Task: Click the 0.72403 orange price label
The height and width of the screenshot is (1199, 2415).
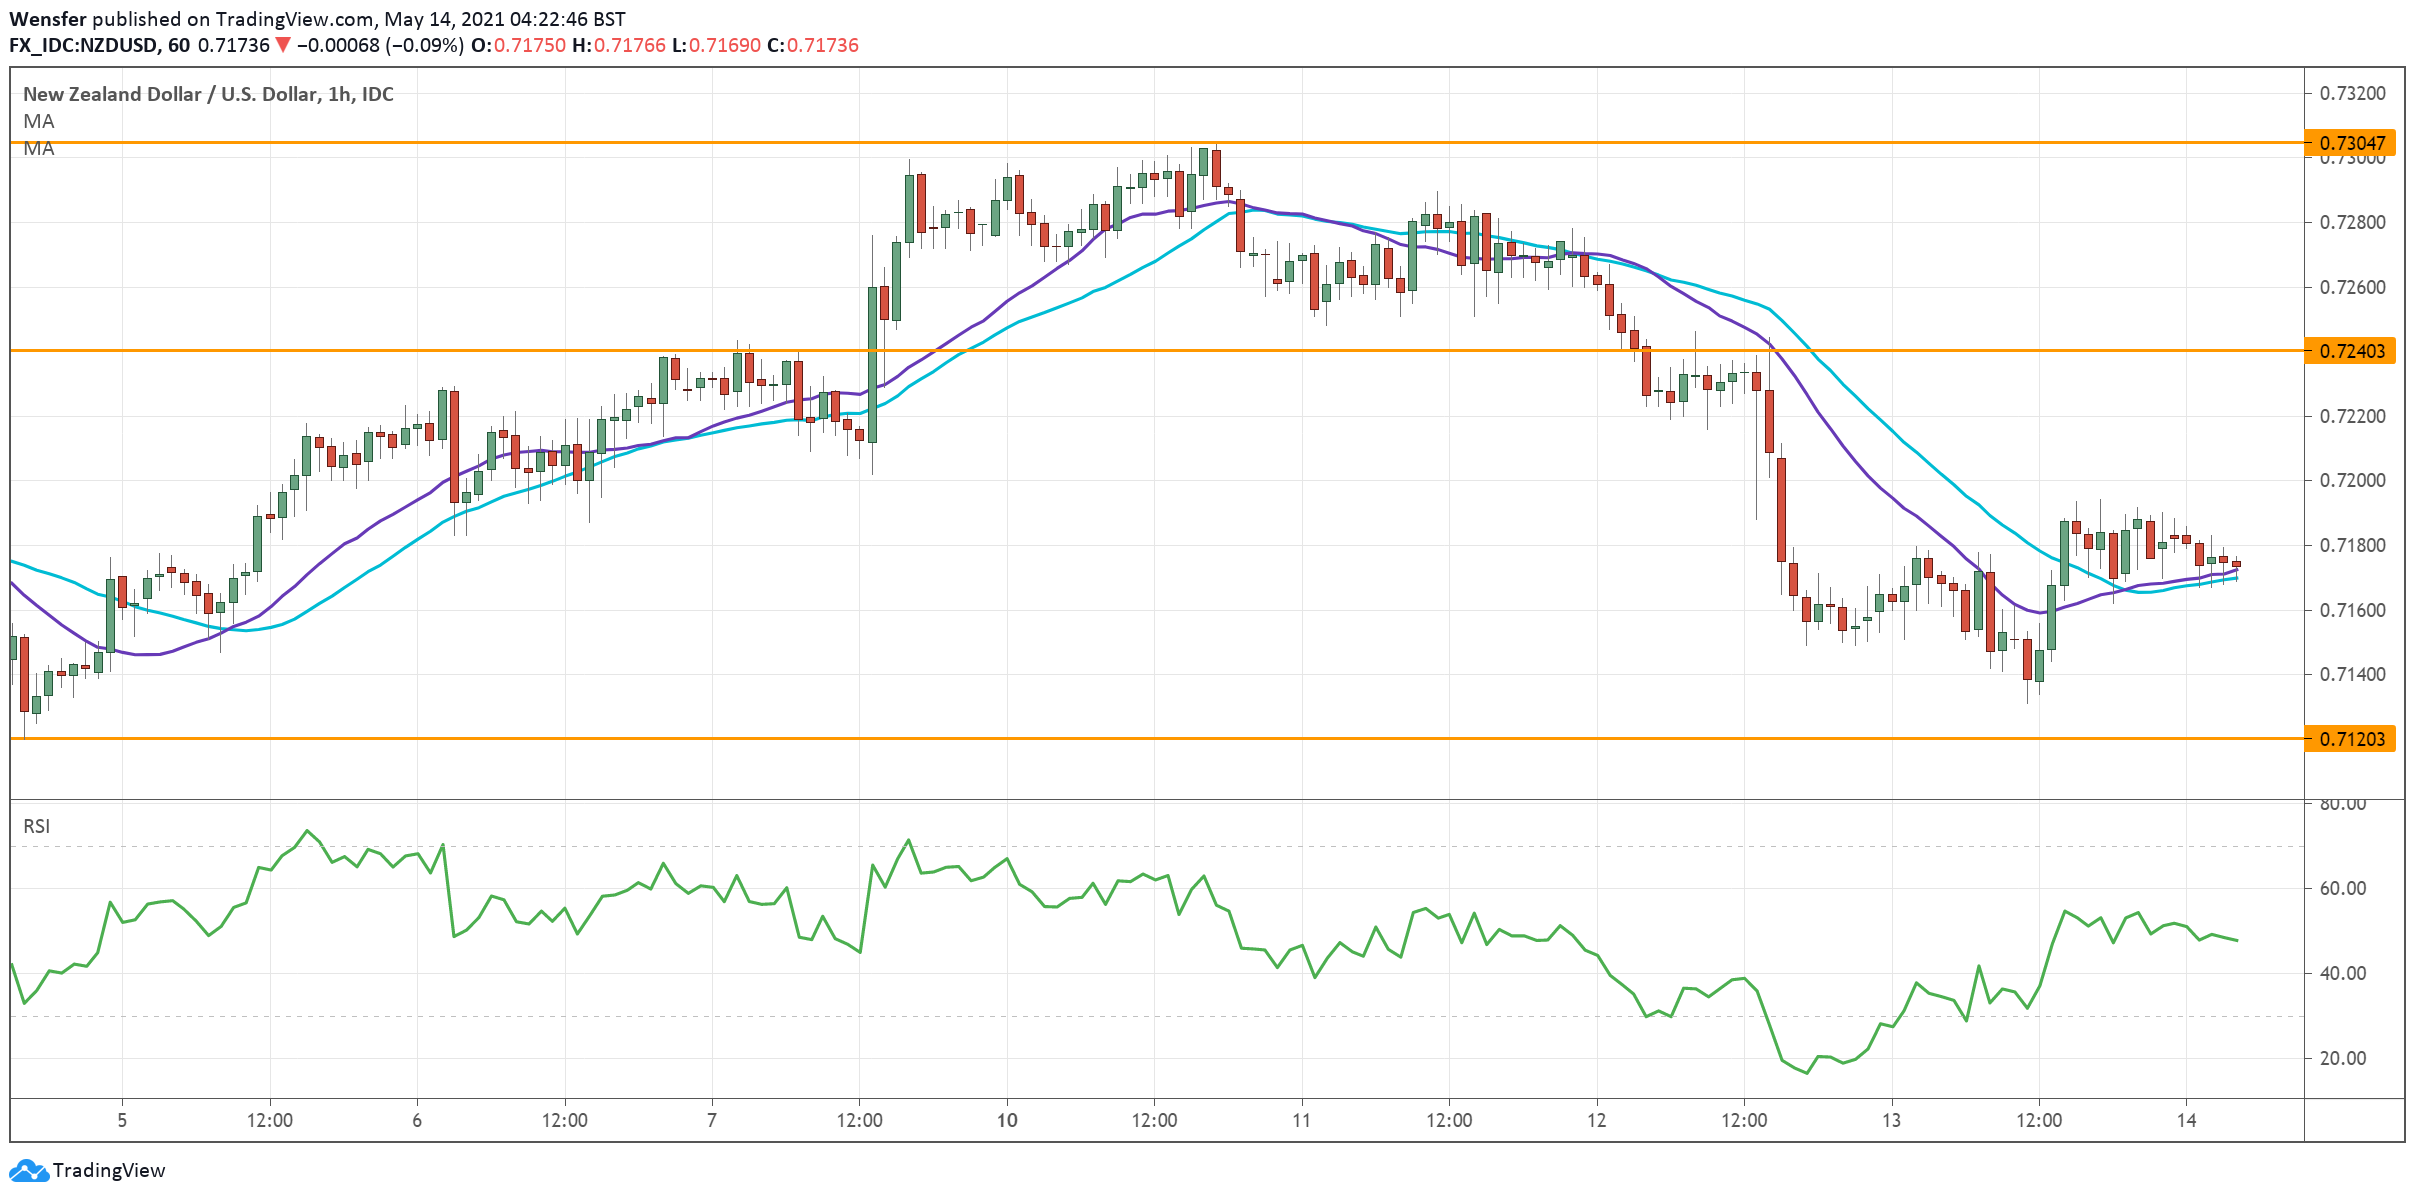Action: point(2350,351)
